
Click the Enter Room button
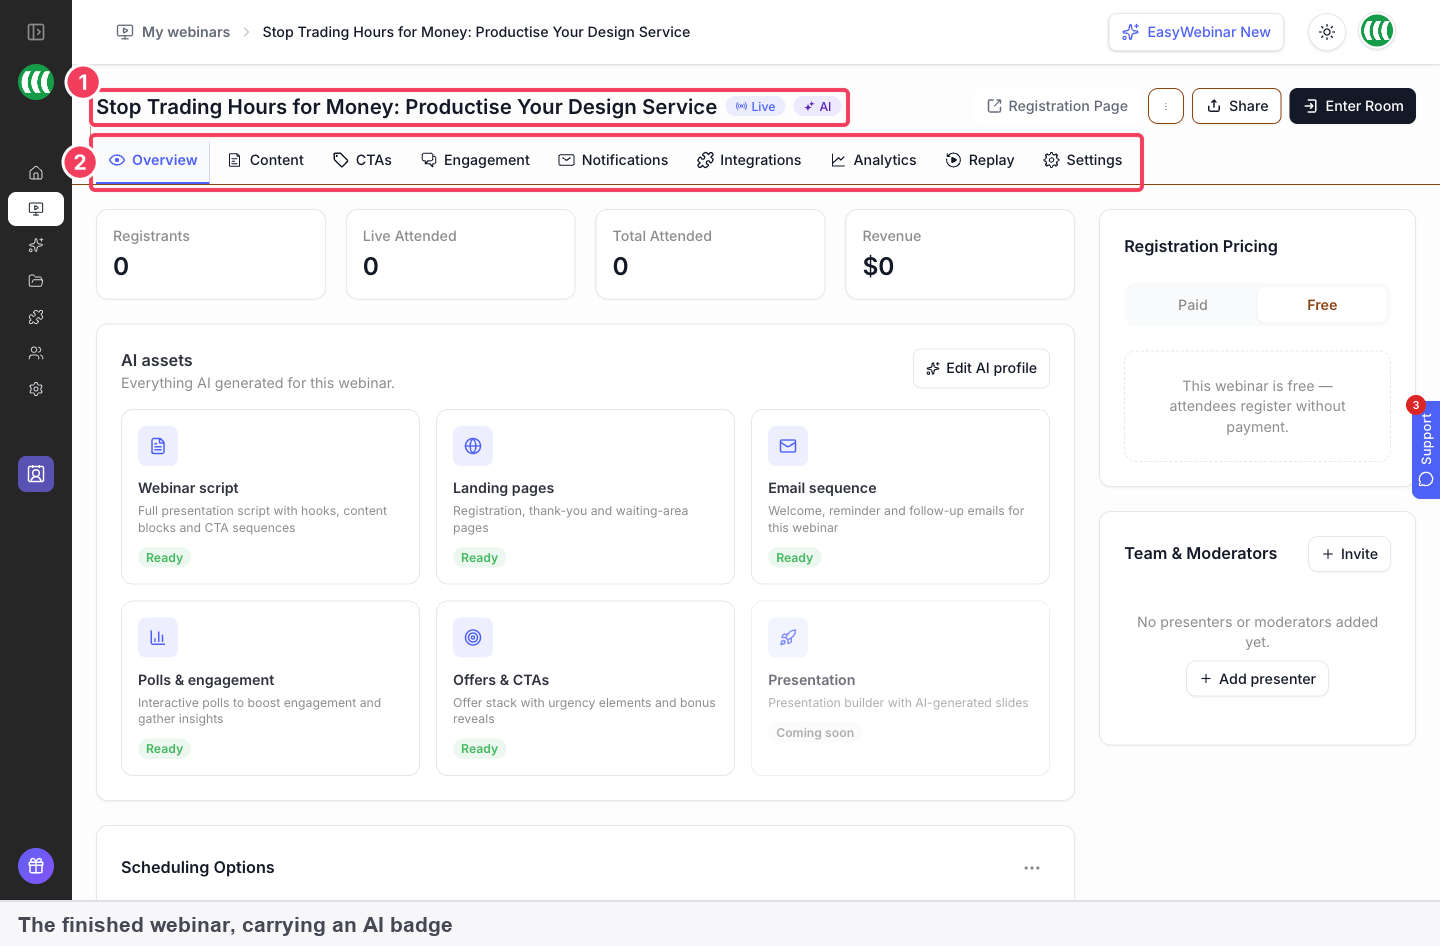(1353, 106)
